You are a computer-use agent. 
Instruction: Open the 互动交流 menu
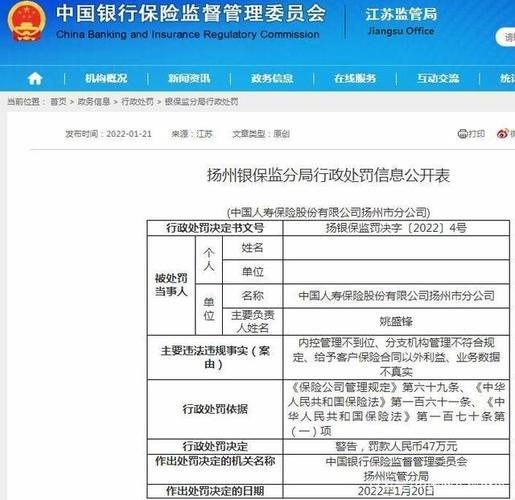438,79
